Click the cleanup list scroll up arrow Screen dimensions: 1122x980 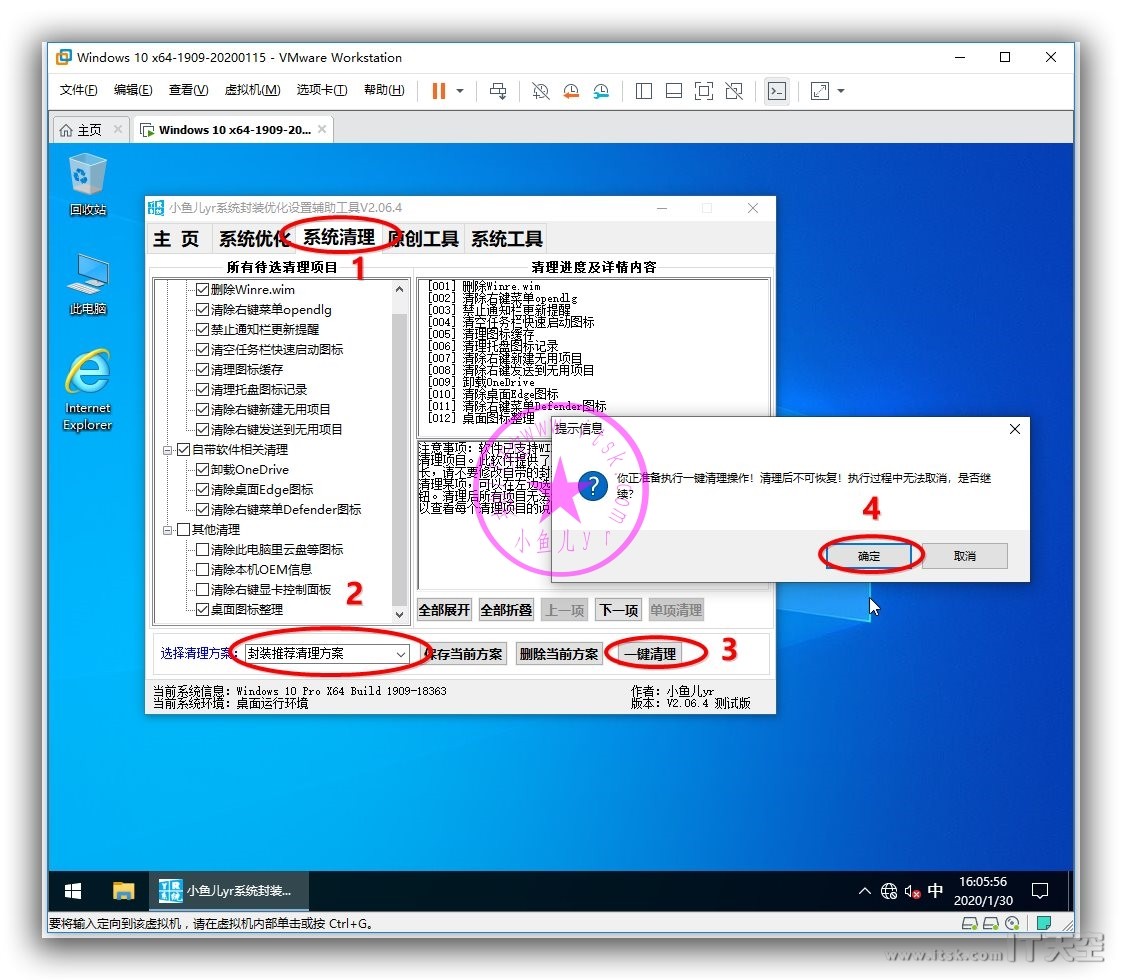(399, 289)
